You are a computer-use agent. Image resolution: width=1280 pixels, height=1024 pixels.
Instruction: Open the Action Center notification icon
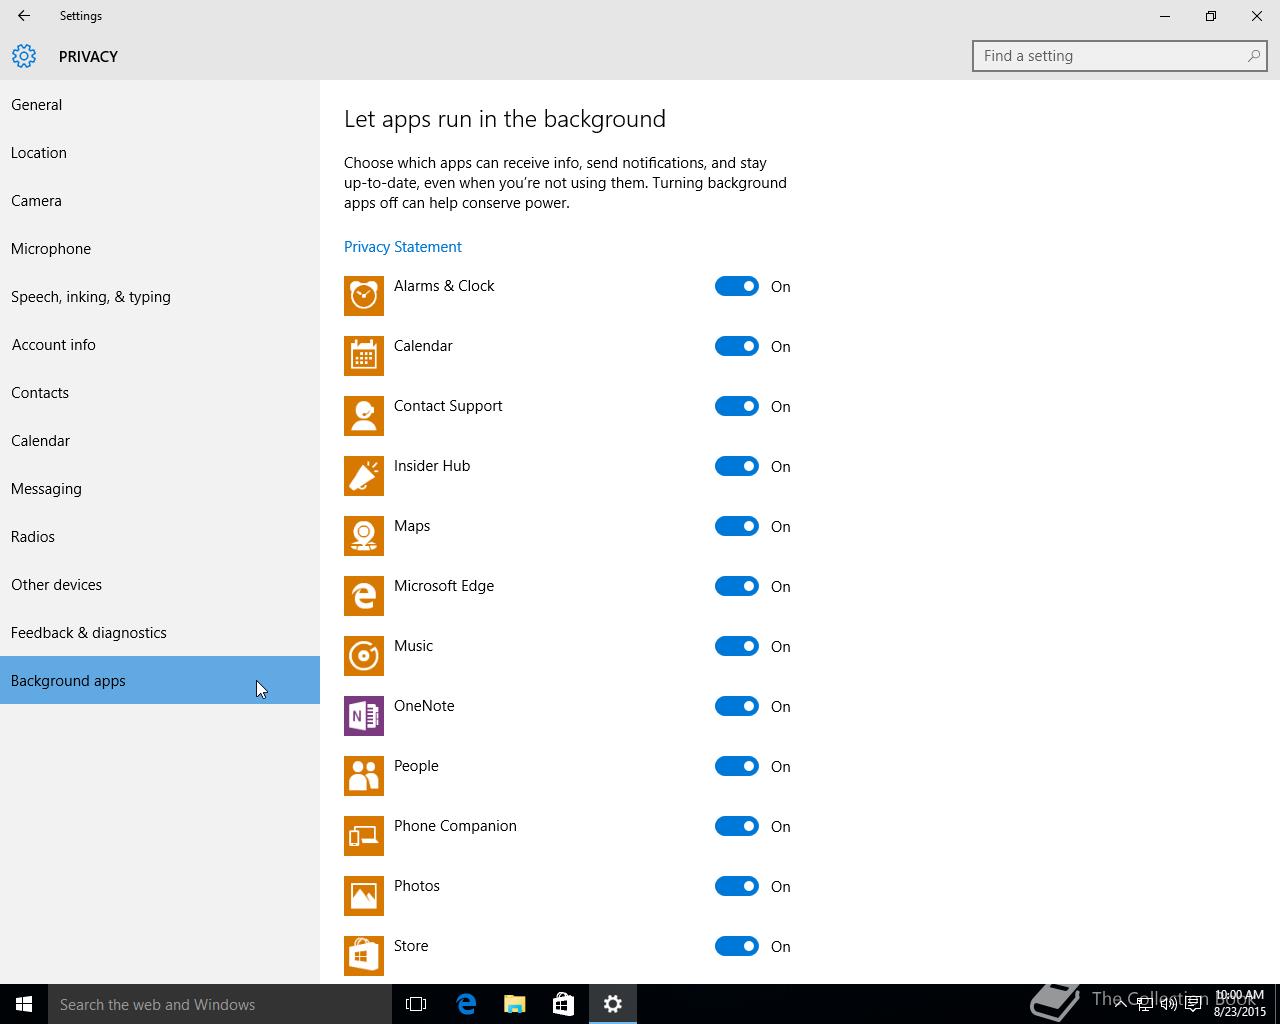pyautogui.click(x=1193, y=1004)
